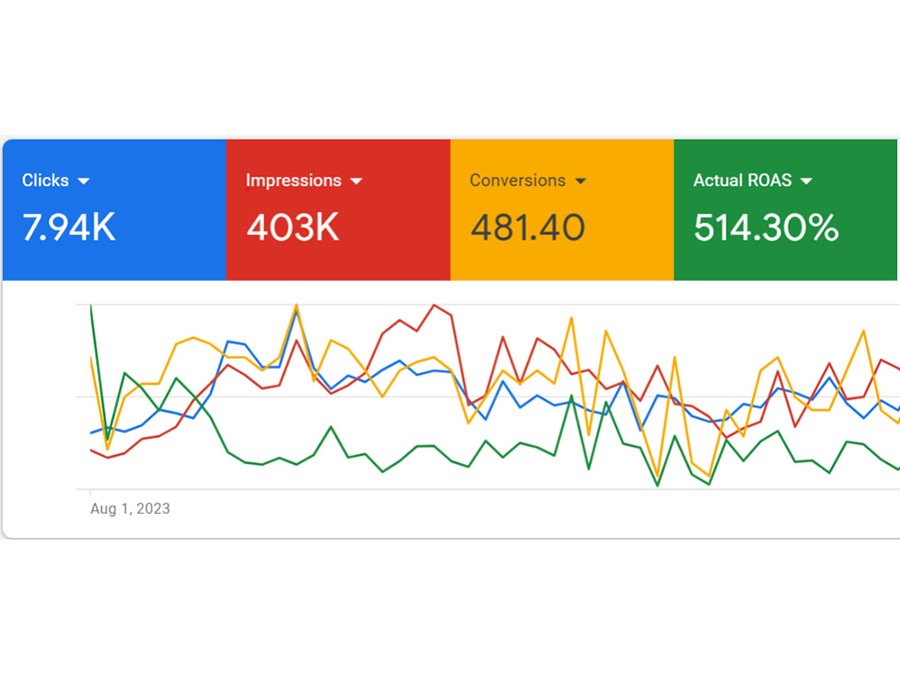Click the 481.40 conversions value
This screenshot has width=900, height=675.
tap(527, 228)
